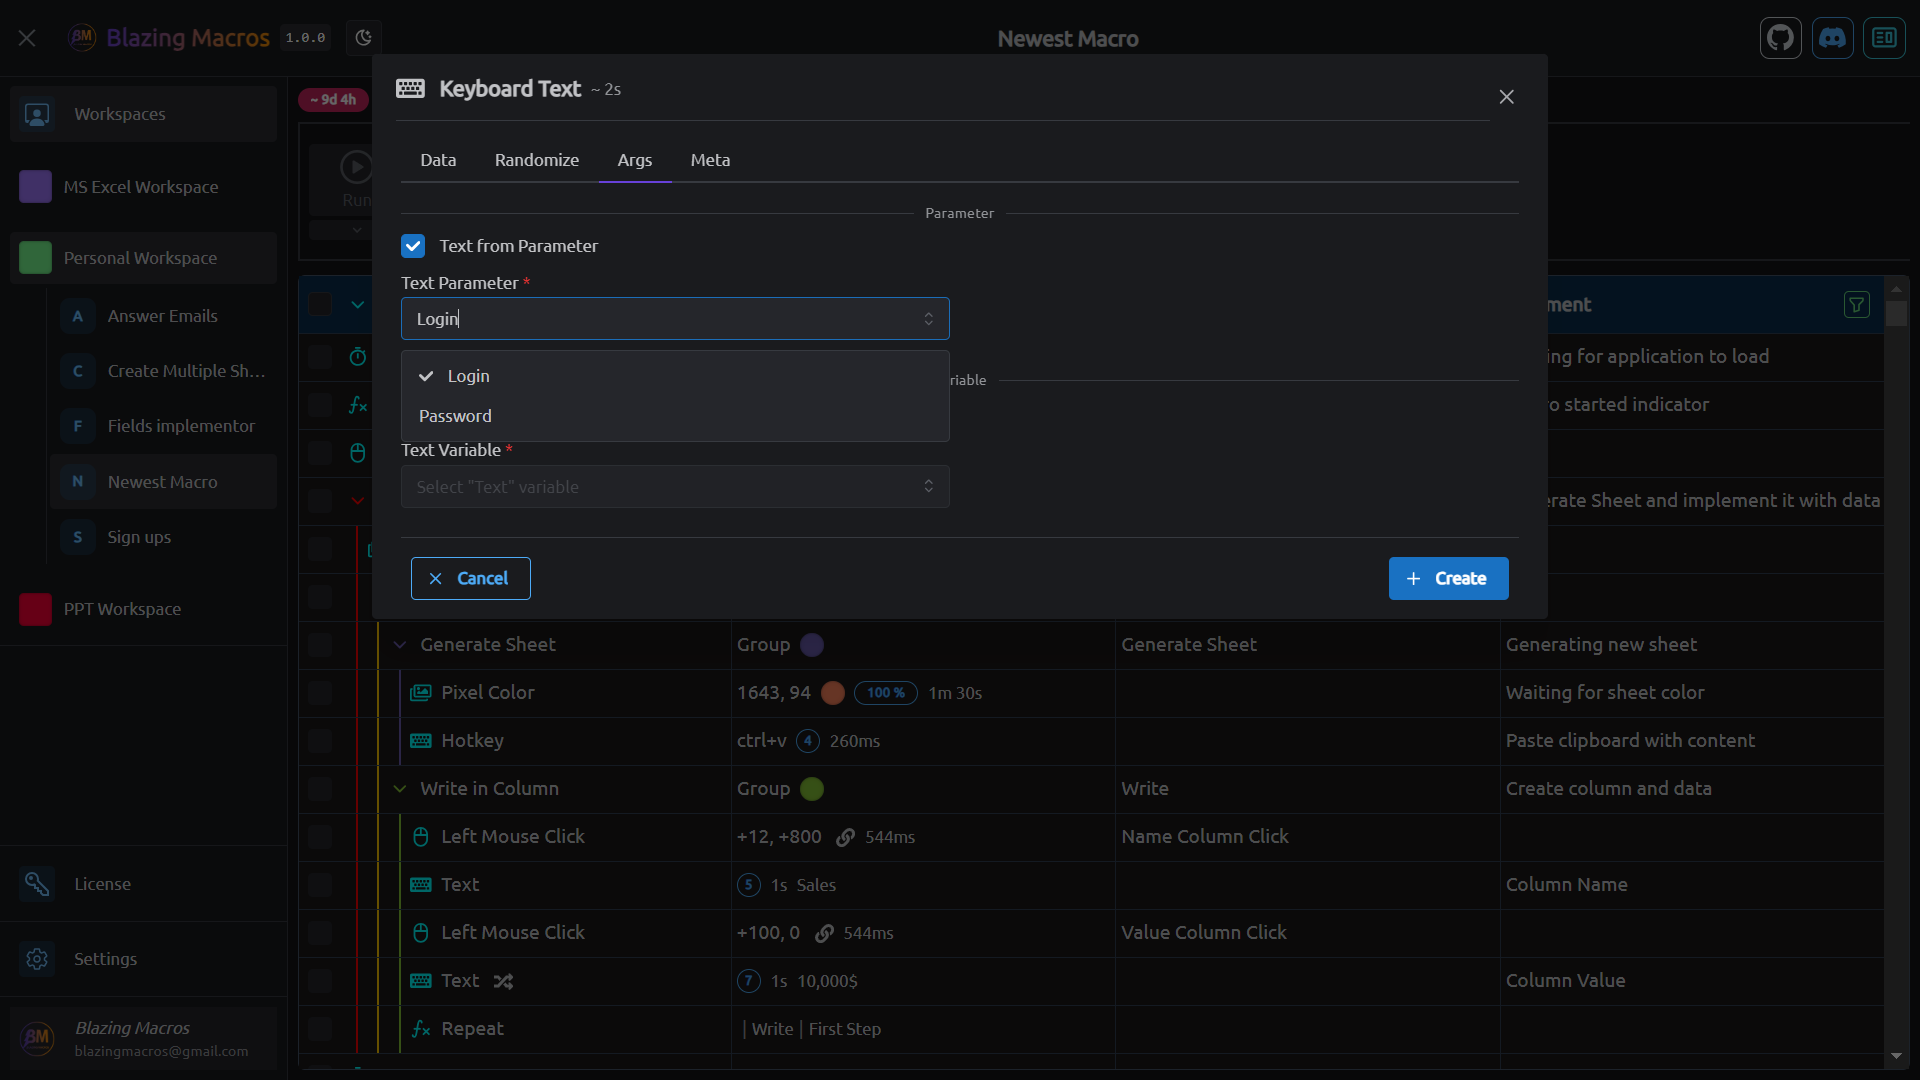Open the Sign ups macro

point(164,537)
